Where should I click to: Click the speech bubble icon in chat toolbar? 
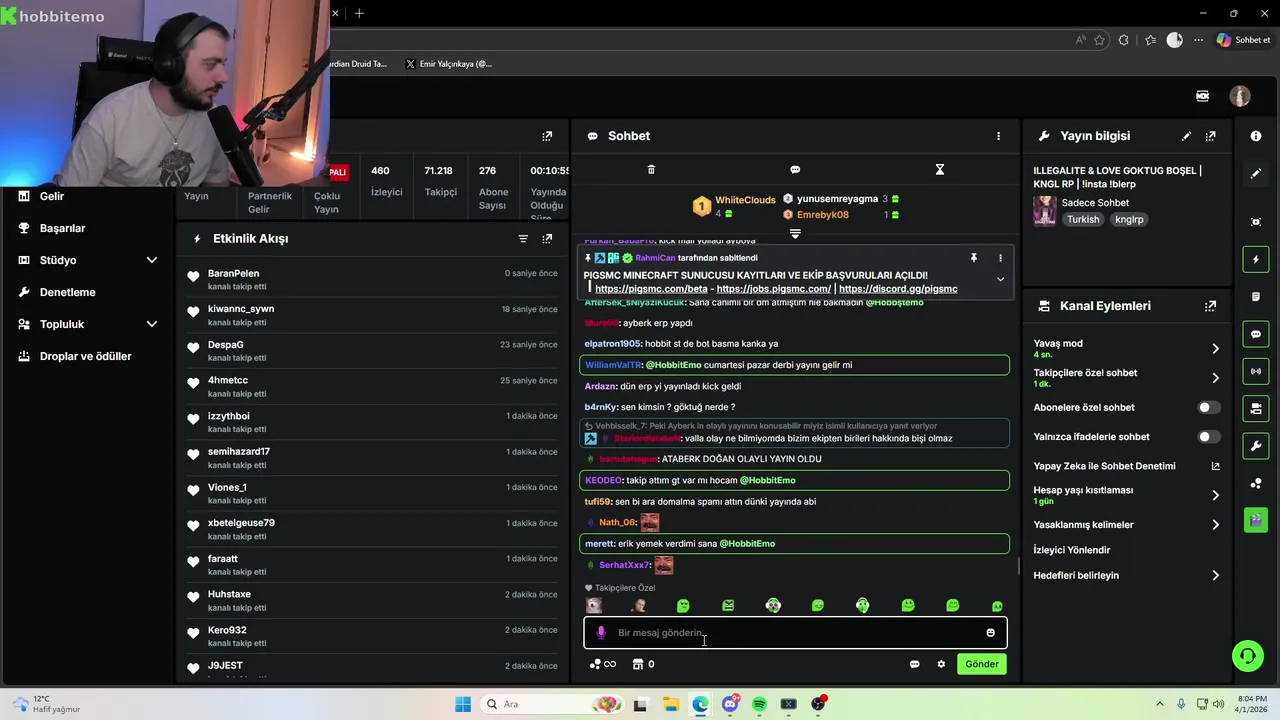coord(795,170)
